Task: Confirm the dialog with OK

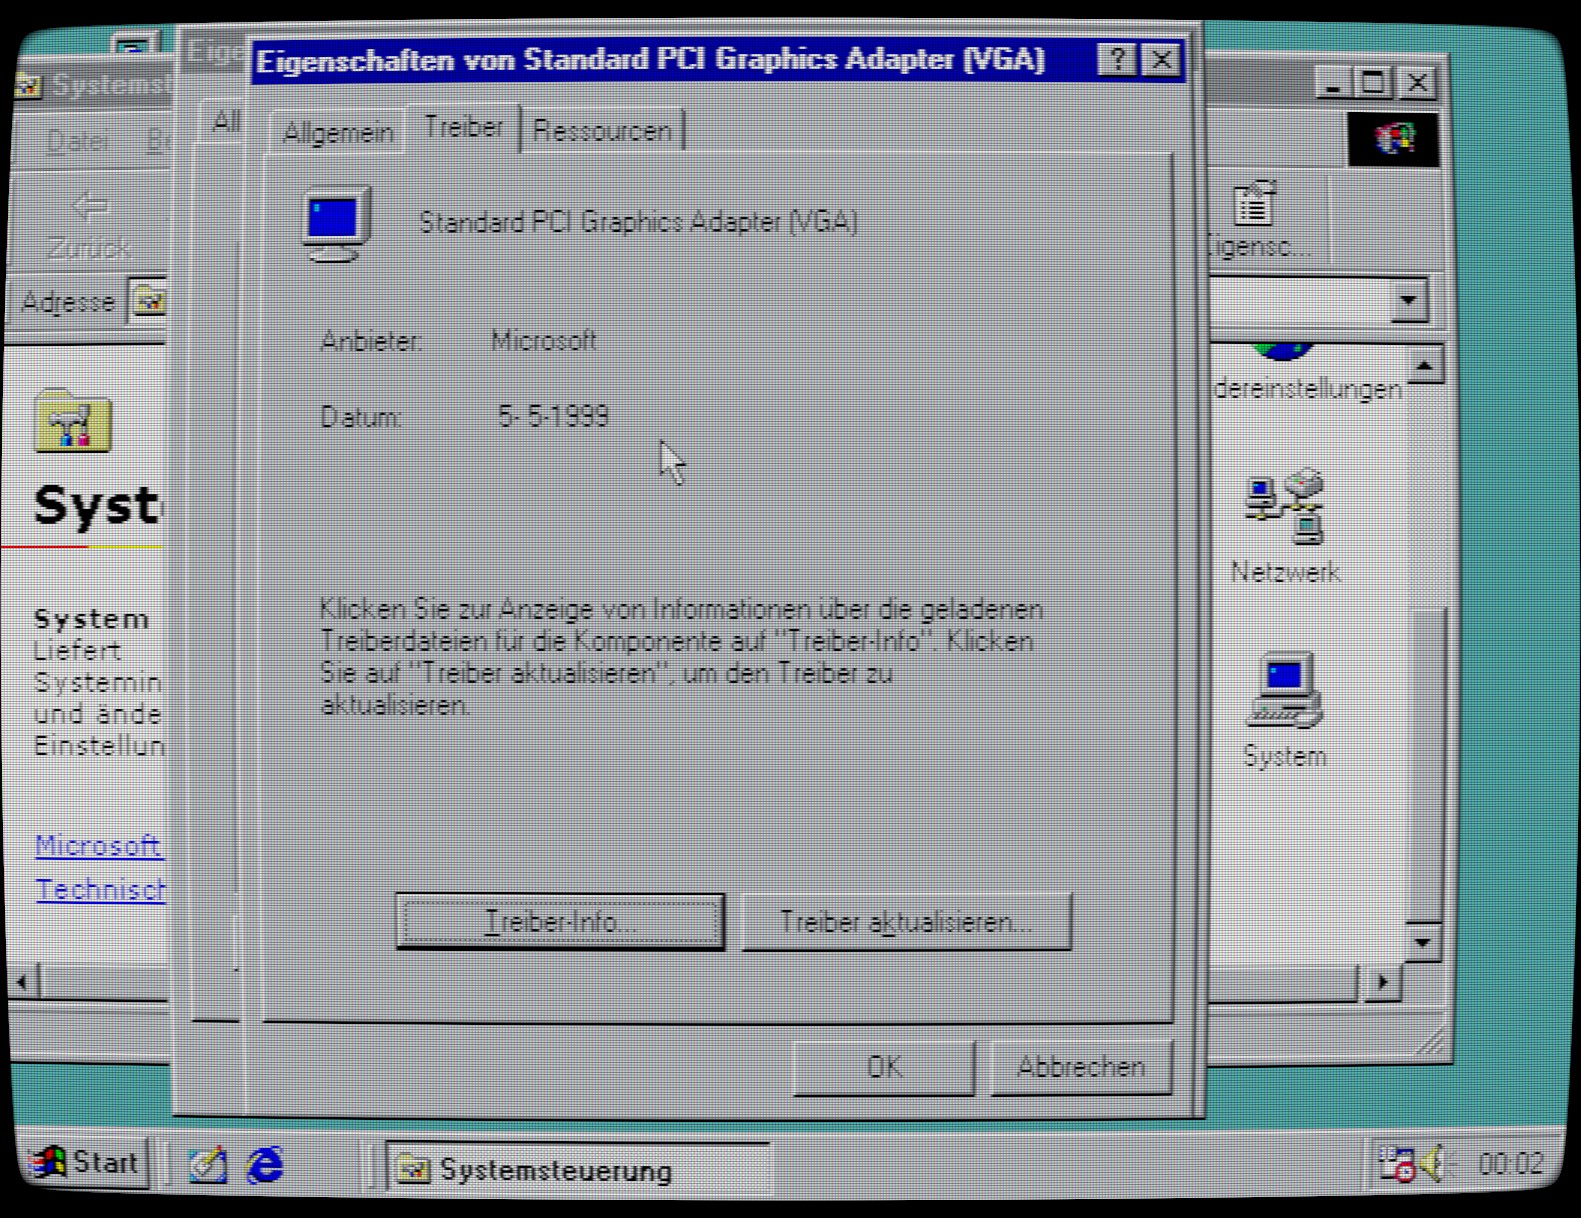Action: (x=884, y=1067)
